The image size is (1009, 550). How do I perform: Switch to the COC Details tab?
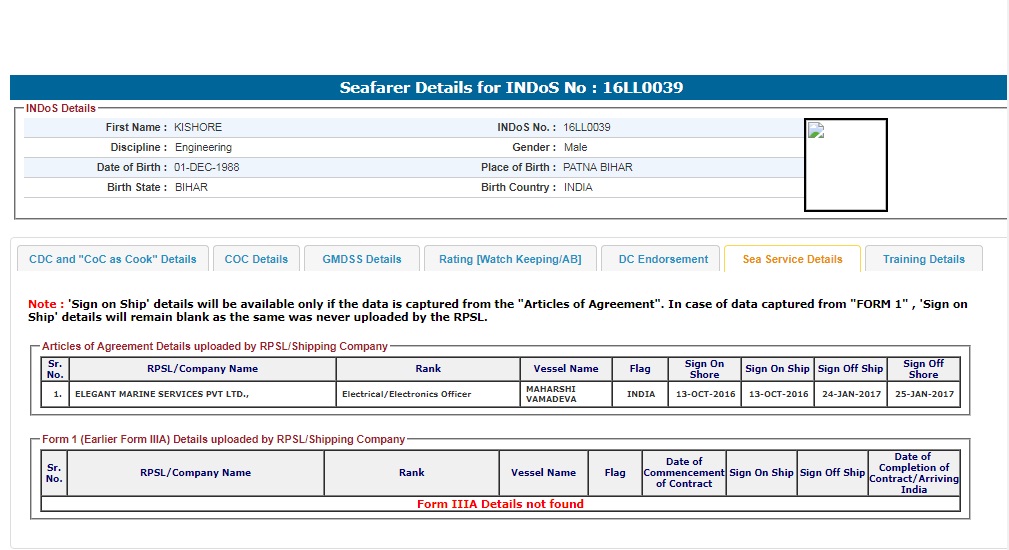tap(256, 259)
